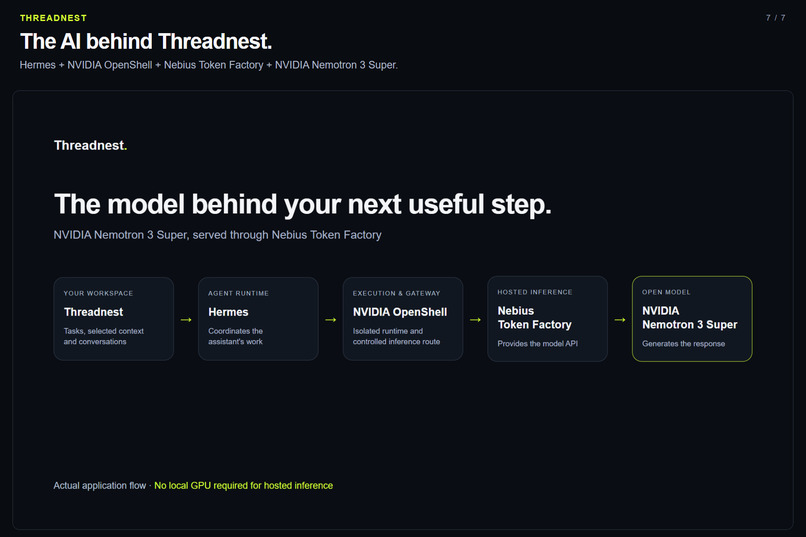Click 'Actual application flow' footer text
806x537 pixels.
click(x=100, y=486)
